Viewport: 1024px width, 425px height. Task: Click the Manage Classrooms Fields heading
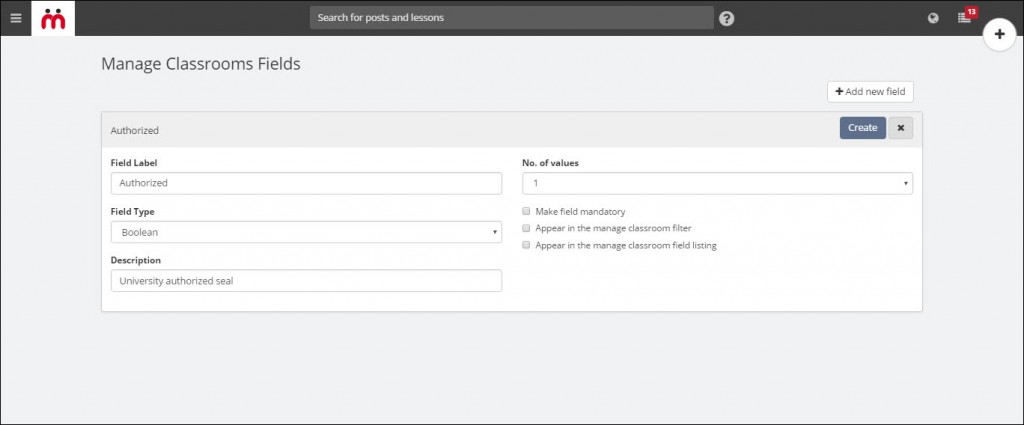coord(200,64)
